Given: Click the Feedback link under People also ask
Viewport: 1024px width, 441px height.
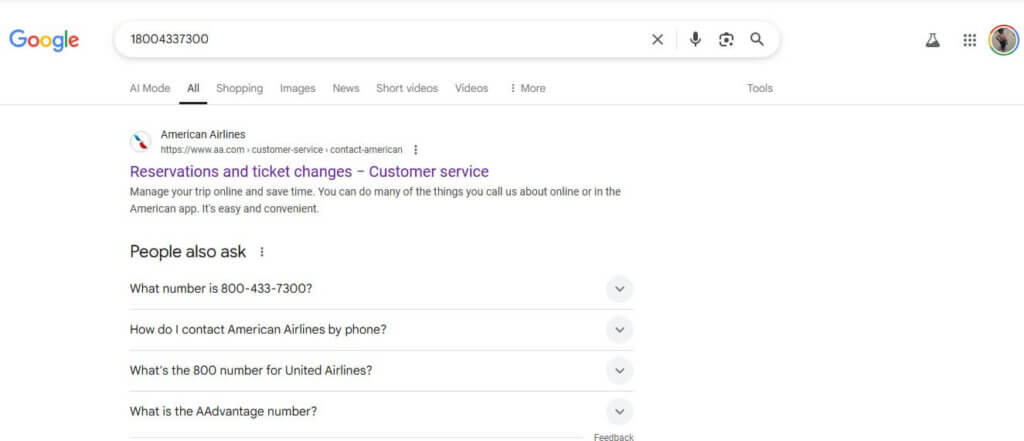Looking at the screenshot, I should coord(613,437).
